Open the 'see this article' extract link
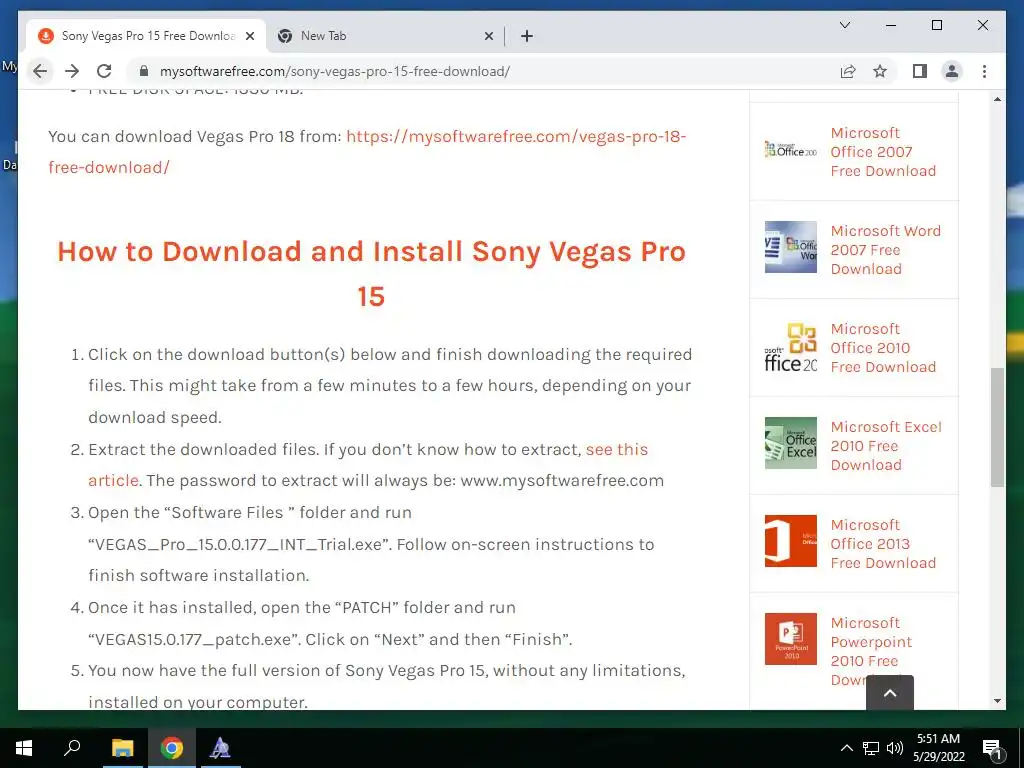This screenshot has height=768, width=1024. [x=368, y=465]
